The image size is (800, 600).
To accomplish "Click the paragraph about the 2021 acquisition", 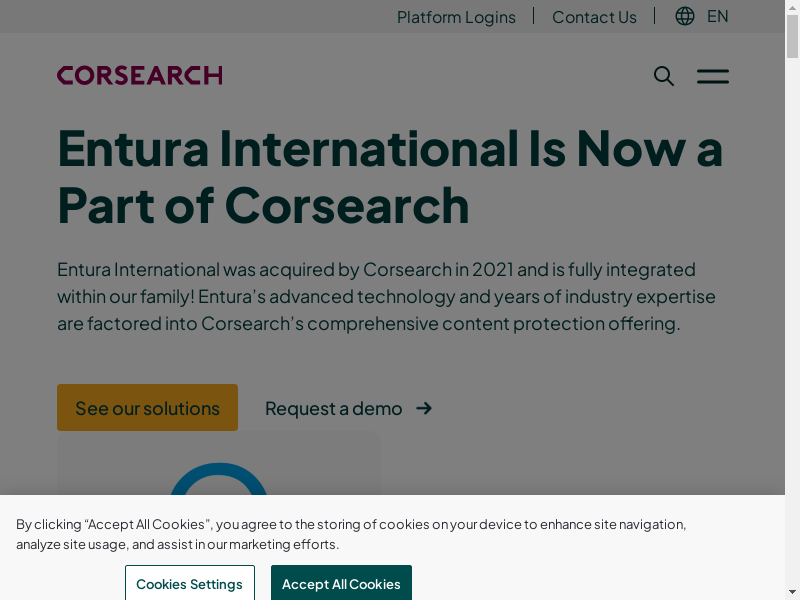I will pos(387,296).
